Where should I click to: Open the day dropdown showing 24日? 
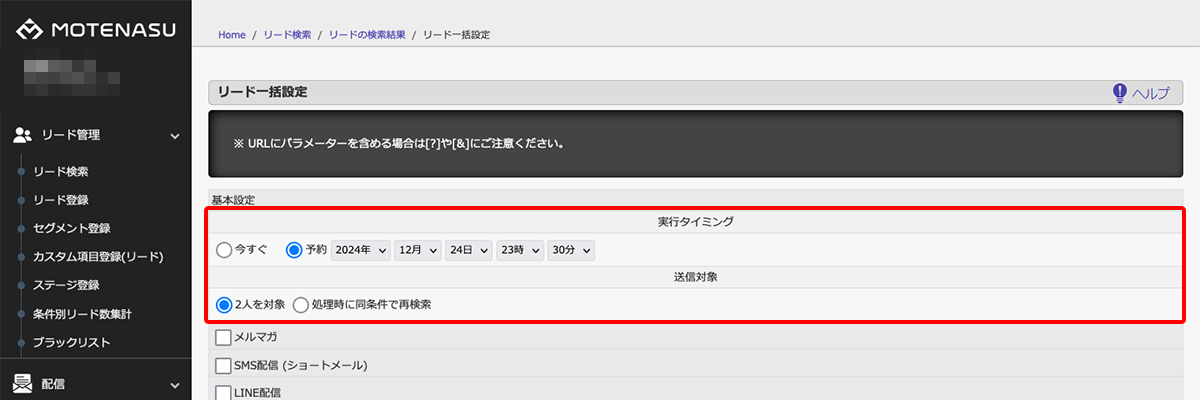pyautogui.click(x=469, y=250)
